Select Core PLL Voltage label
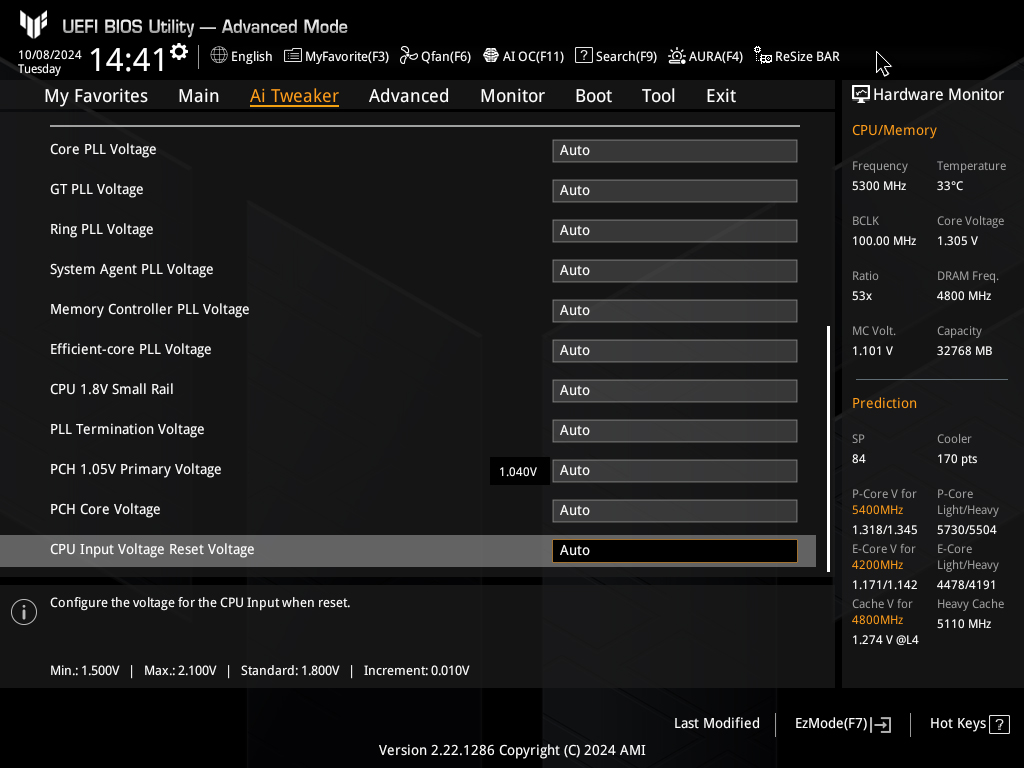 coord(103,150)
